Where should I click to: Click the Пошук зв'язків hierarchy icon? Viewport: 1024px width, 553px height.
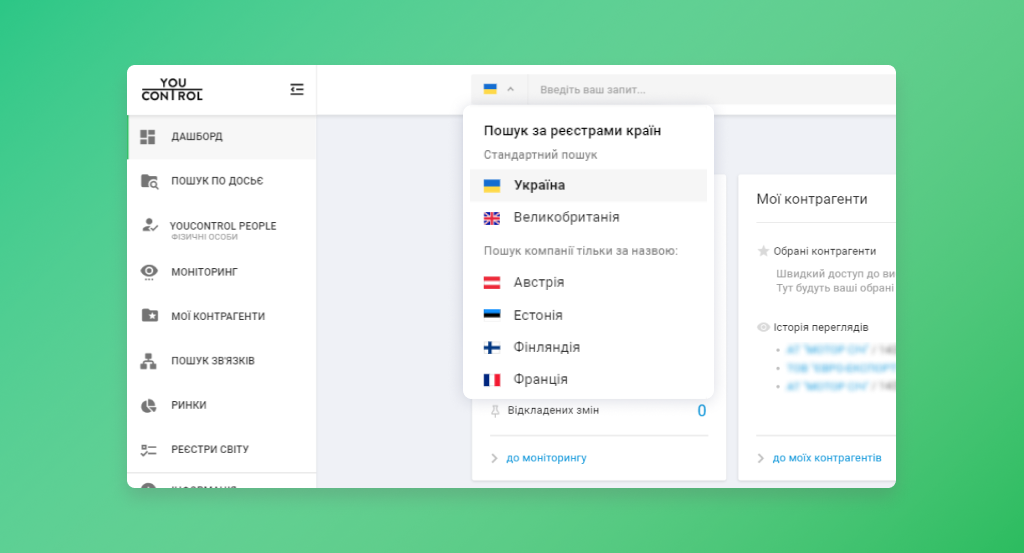(x=149, y=360)
